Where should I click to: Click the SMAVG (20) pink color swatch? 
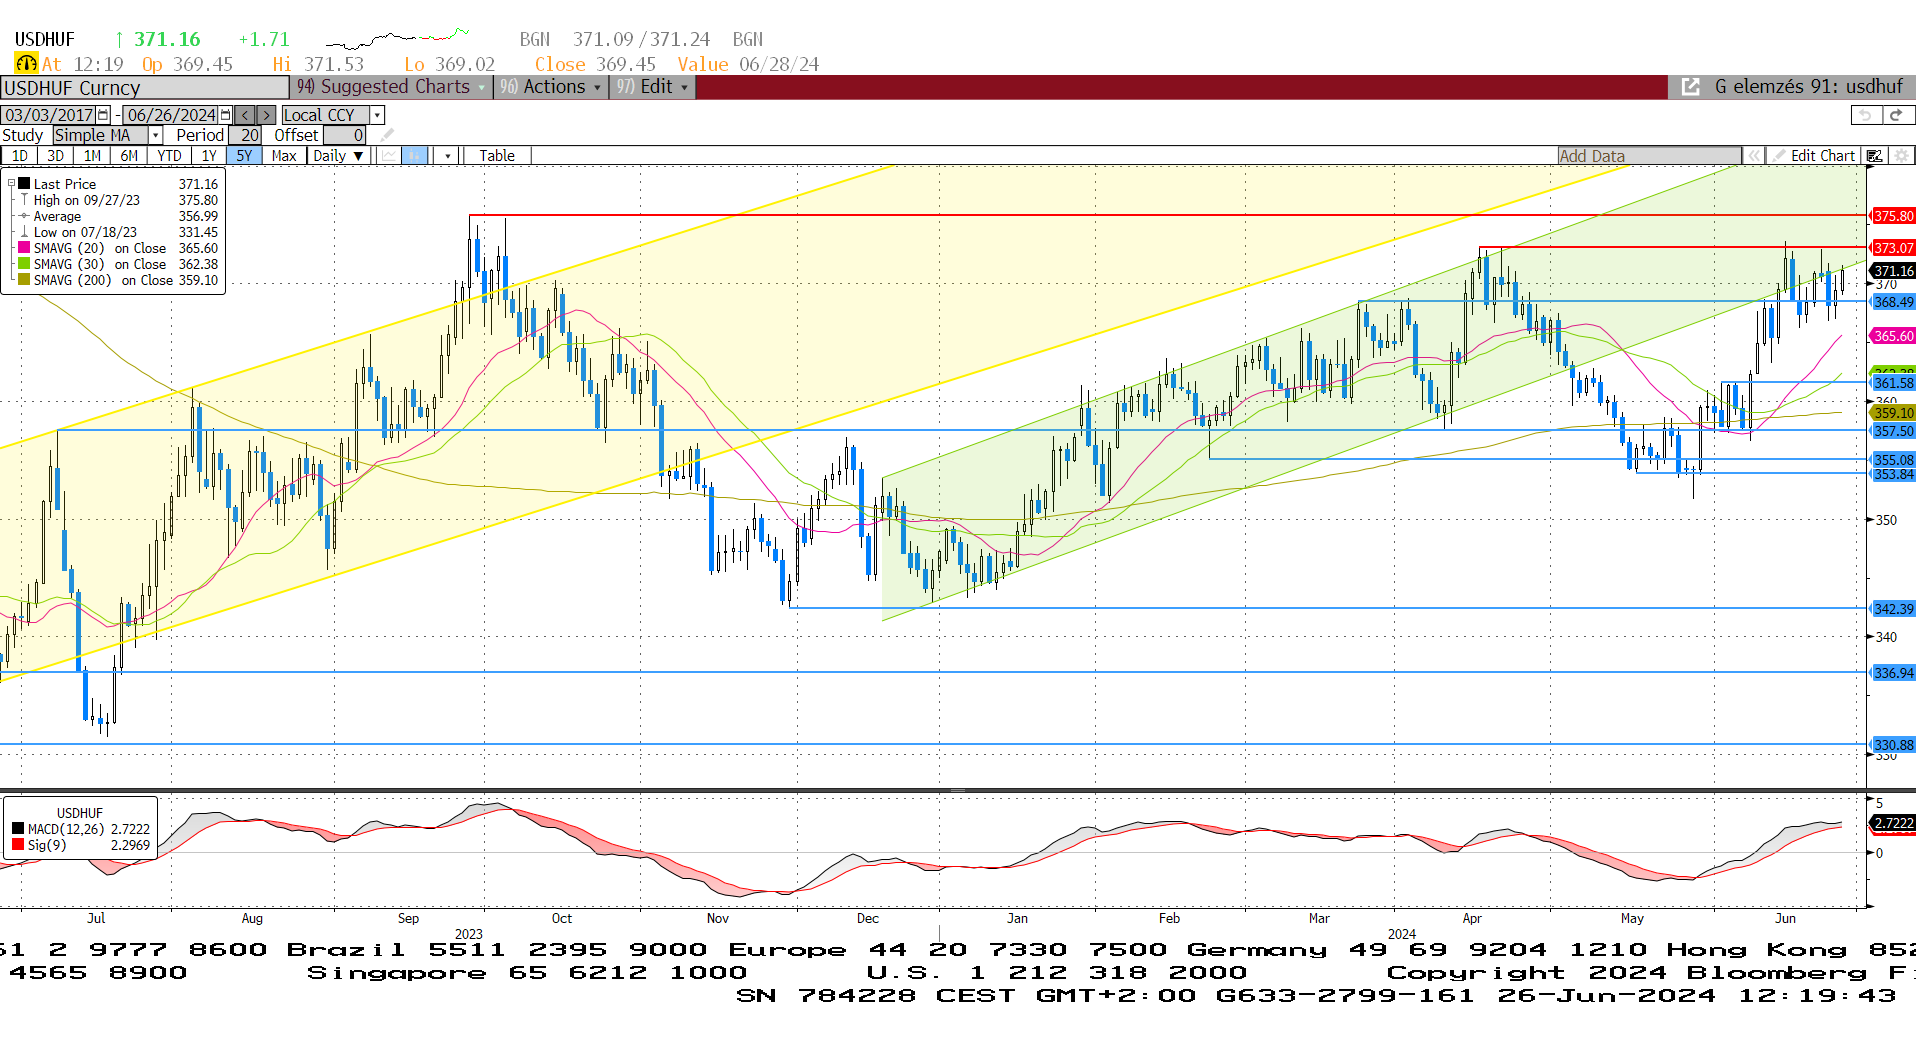point(24,248)
